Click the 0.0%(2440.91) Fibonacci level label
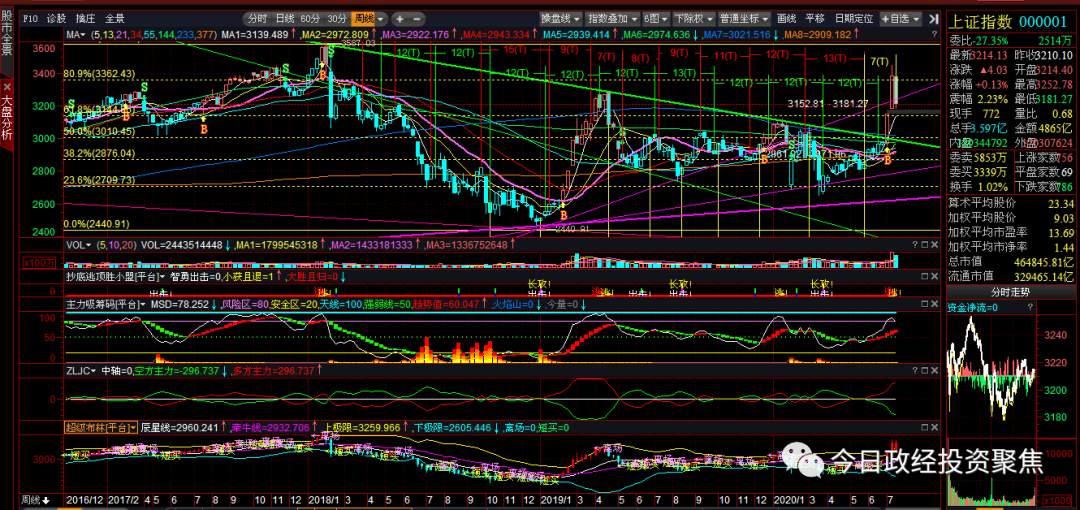The width and height of the screenshot is (1080, 510). coord(96,224)
